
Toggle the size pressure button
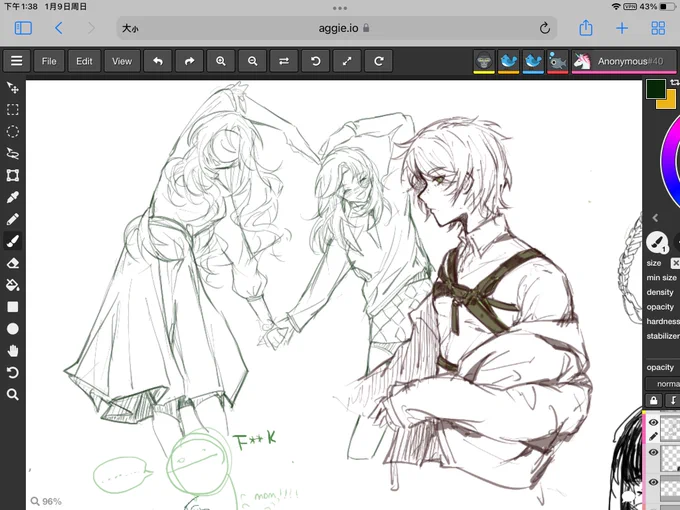676,263
